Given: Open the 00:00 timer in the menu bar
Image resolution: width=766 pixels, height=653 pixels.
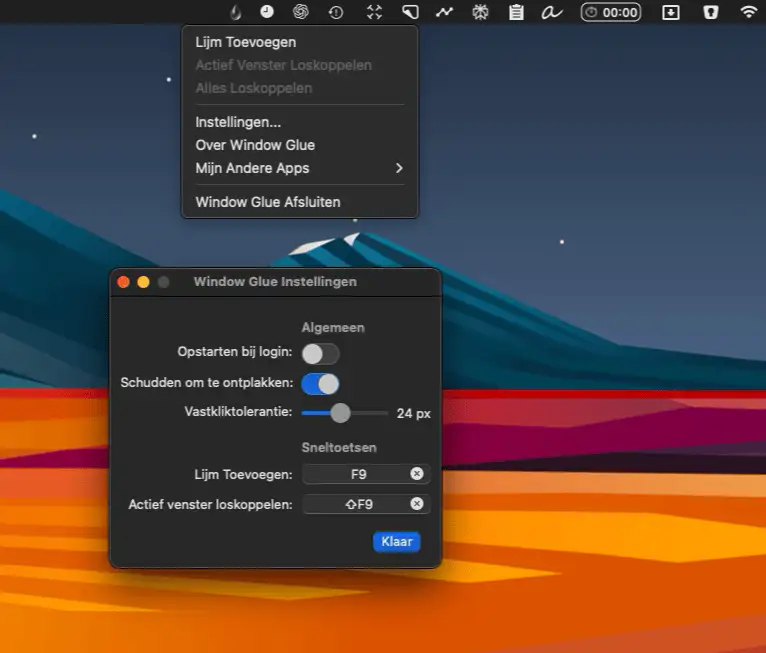Looking at the screenshot, I should point(611,12).
